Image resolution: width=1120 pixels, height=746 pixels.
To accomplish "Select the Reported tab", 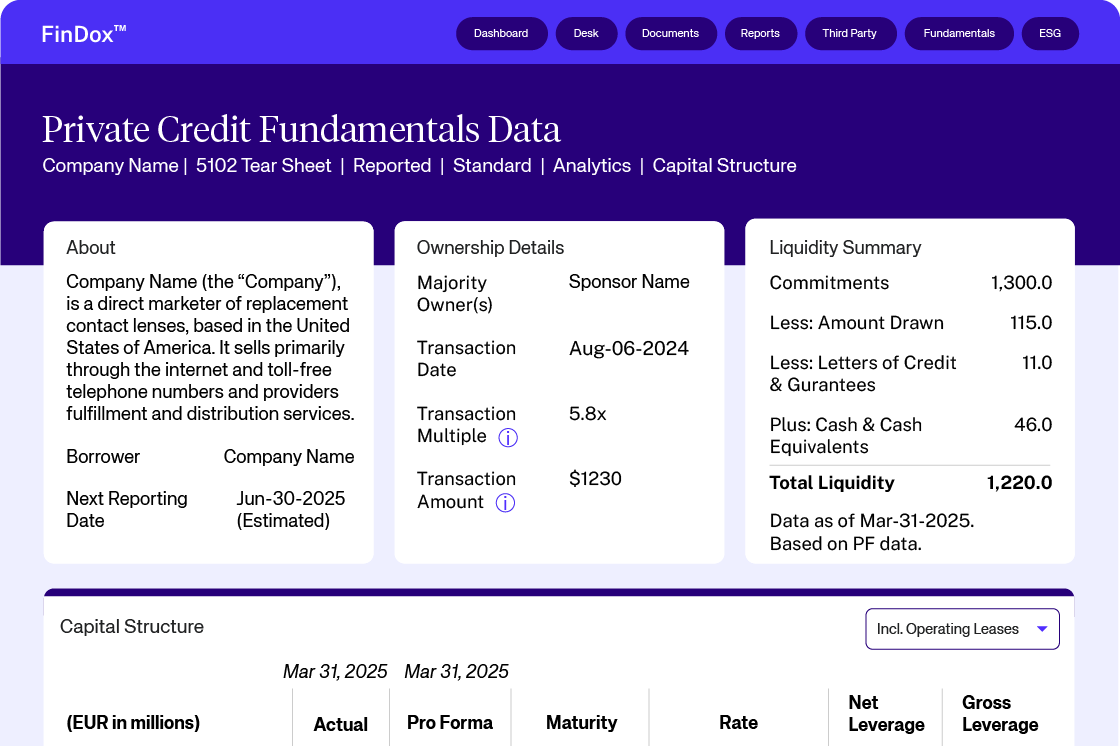I will tap(392, 166).
